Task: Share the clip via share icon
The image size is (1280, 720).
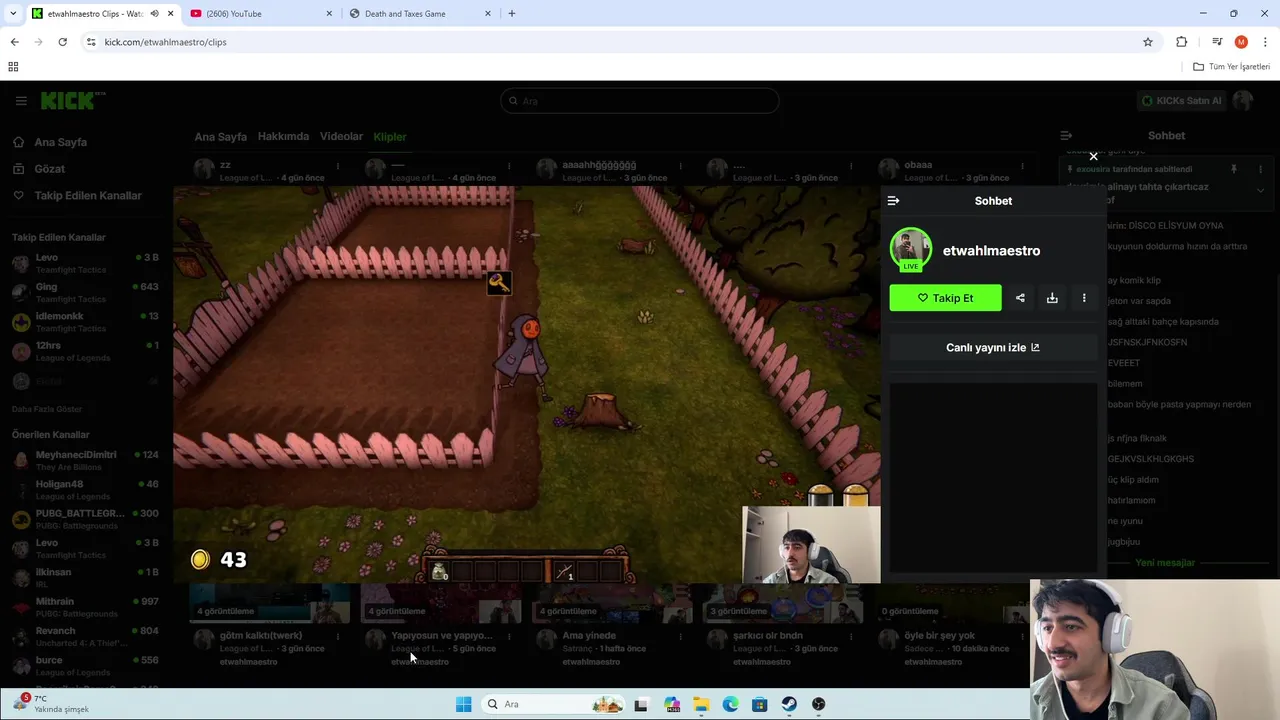Action: (1020, 298)
